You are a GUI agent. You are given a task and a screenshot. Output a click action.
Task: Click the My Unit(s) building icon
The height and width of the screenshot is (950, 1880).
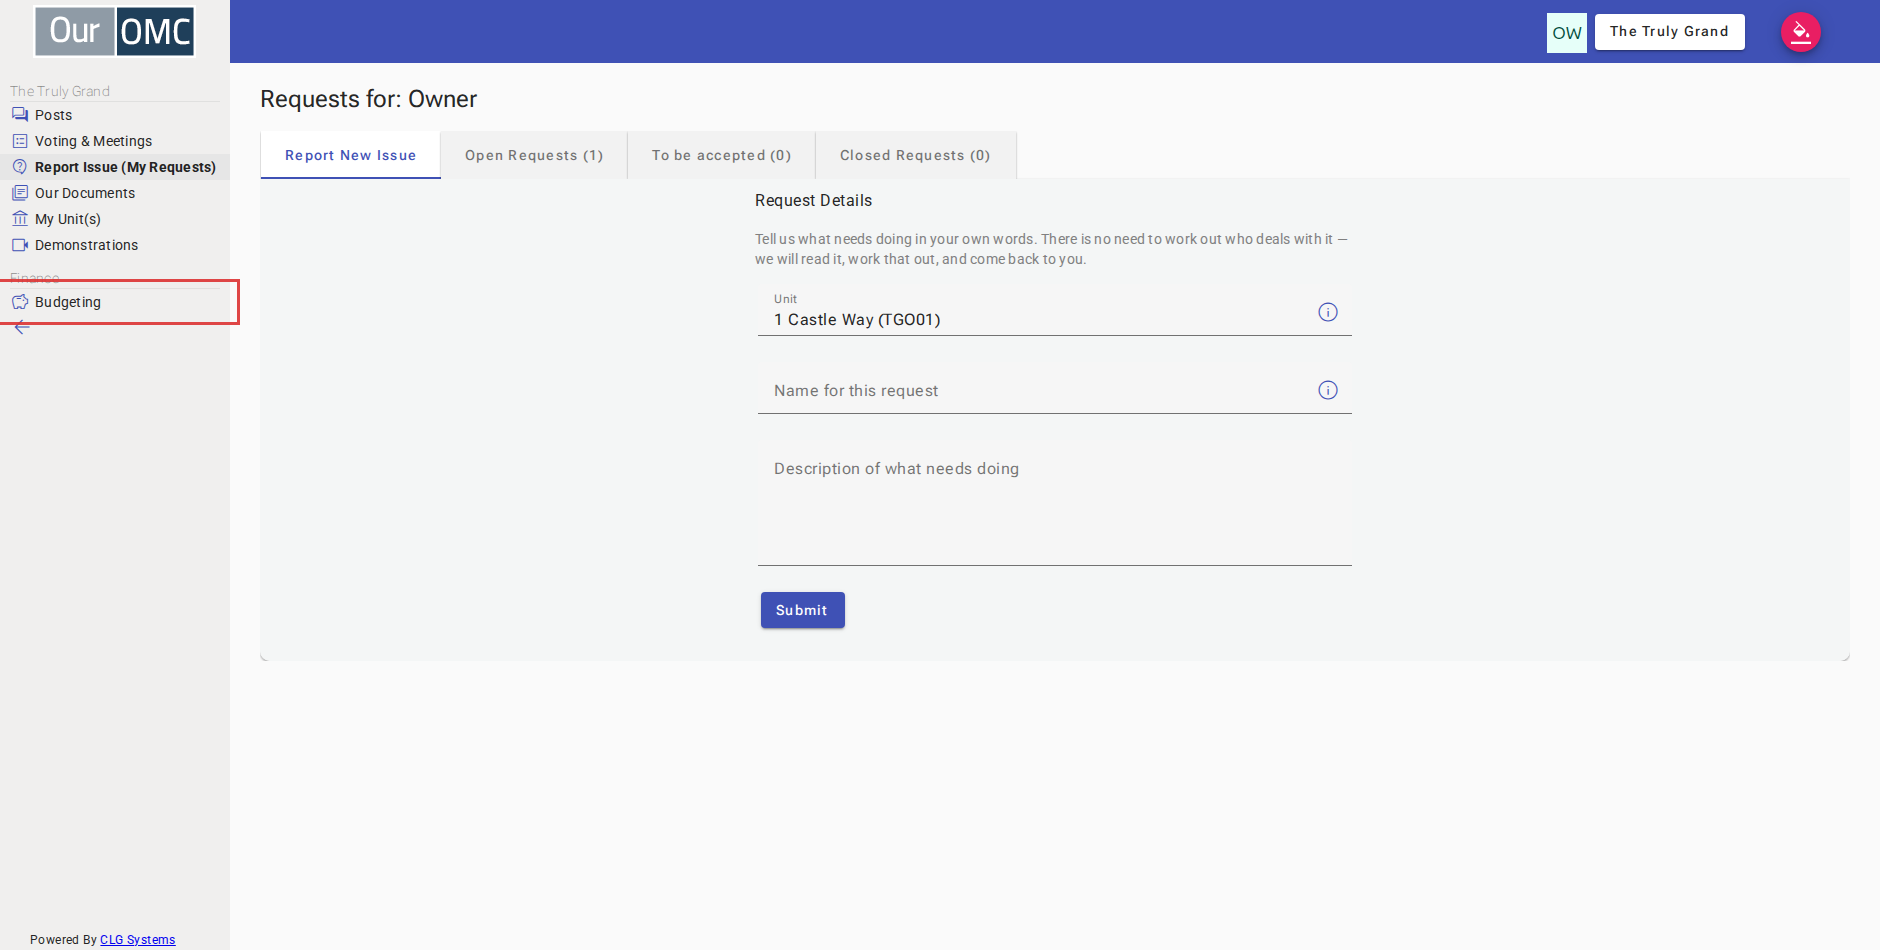pos(20,219)
